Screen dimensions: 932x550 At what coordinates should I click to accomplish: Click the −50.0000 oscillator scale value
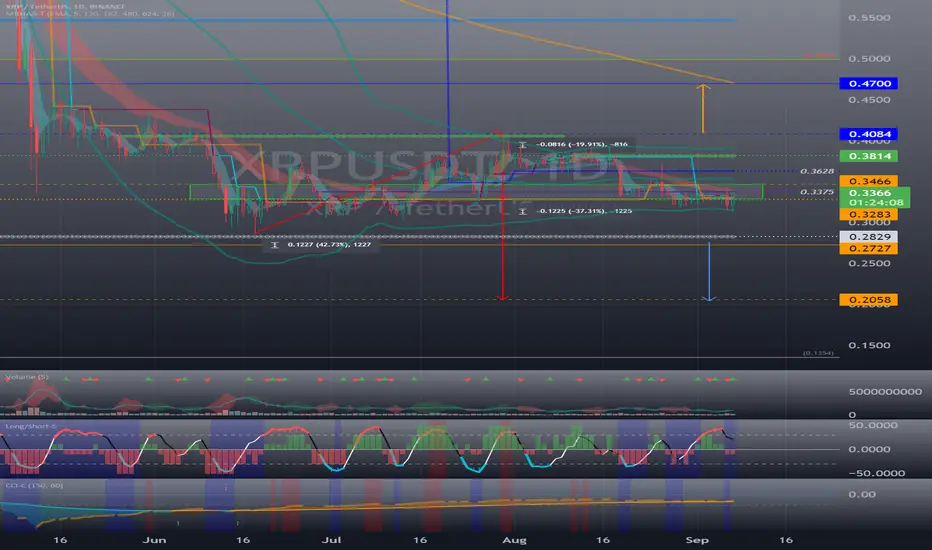tap(877, 473)
